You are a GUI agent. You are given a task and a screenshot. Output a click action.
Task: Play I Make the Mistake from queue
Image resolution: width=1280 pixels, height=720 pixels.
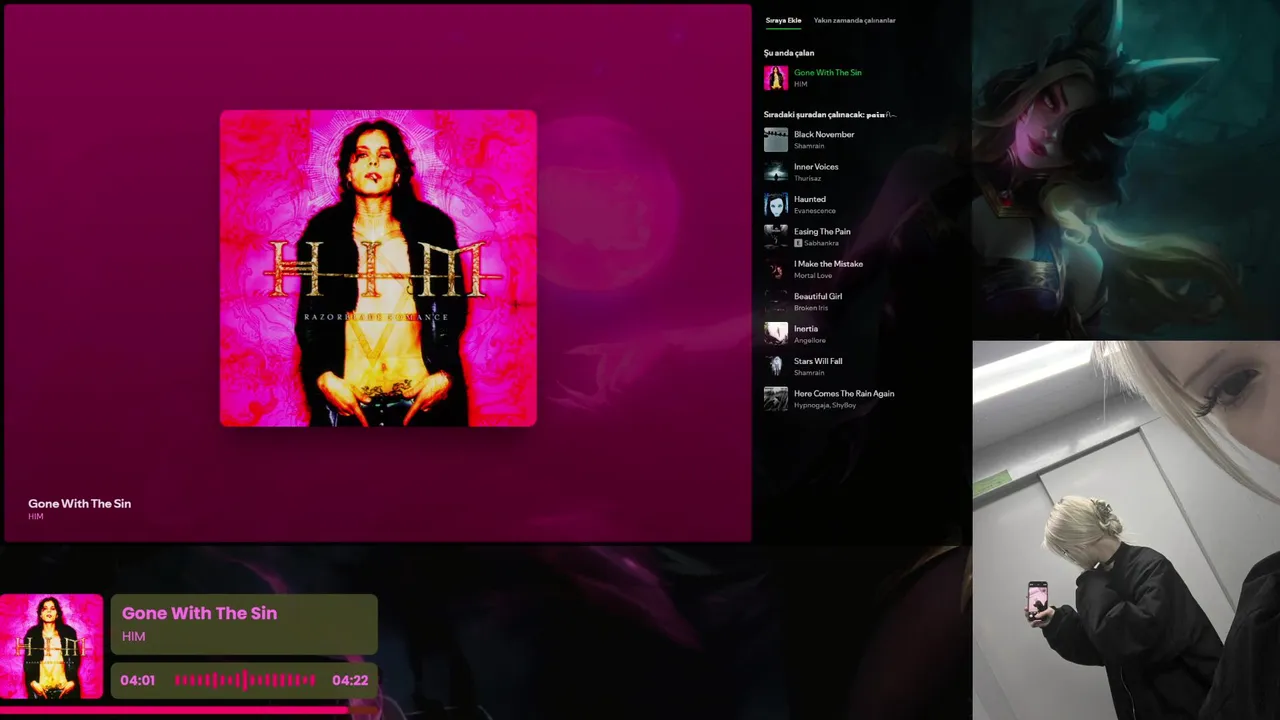pyautogui.click(x=828, y=264)
